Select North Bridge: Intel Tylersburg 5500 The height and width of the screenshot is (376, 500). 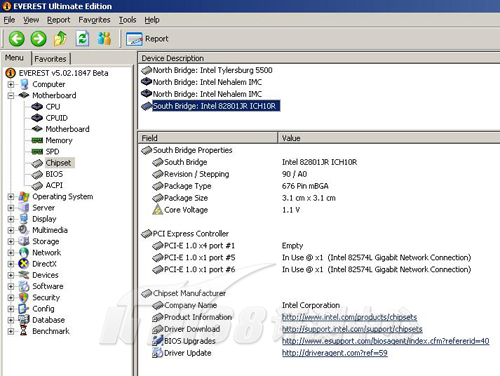click(212, 70)
